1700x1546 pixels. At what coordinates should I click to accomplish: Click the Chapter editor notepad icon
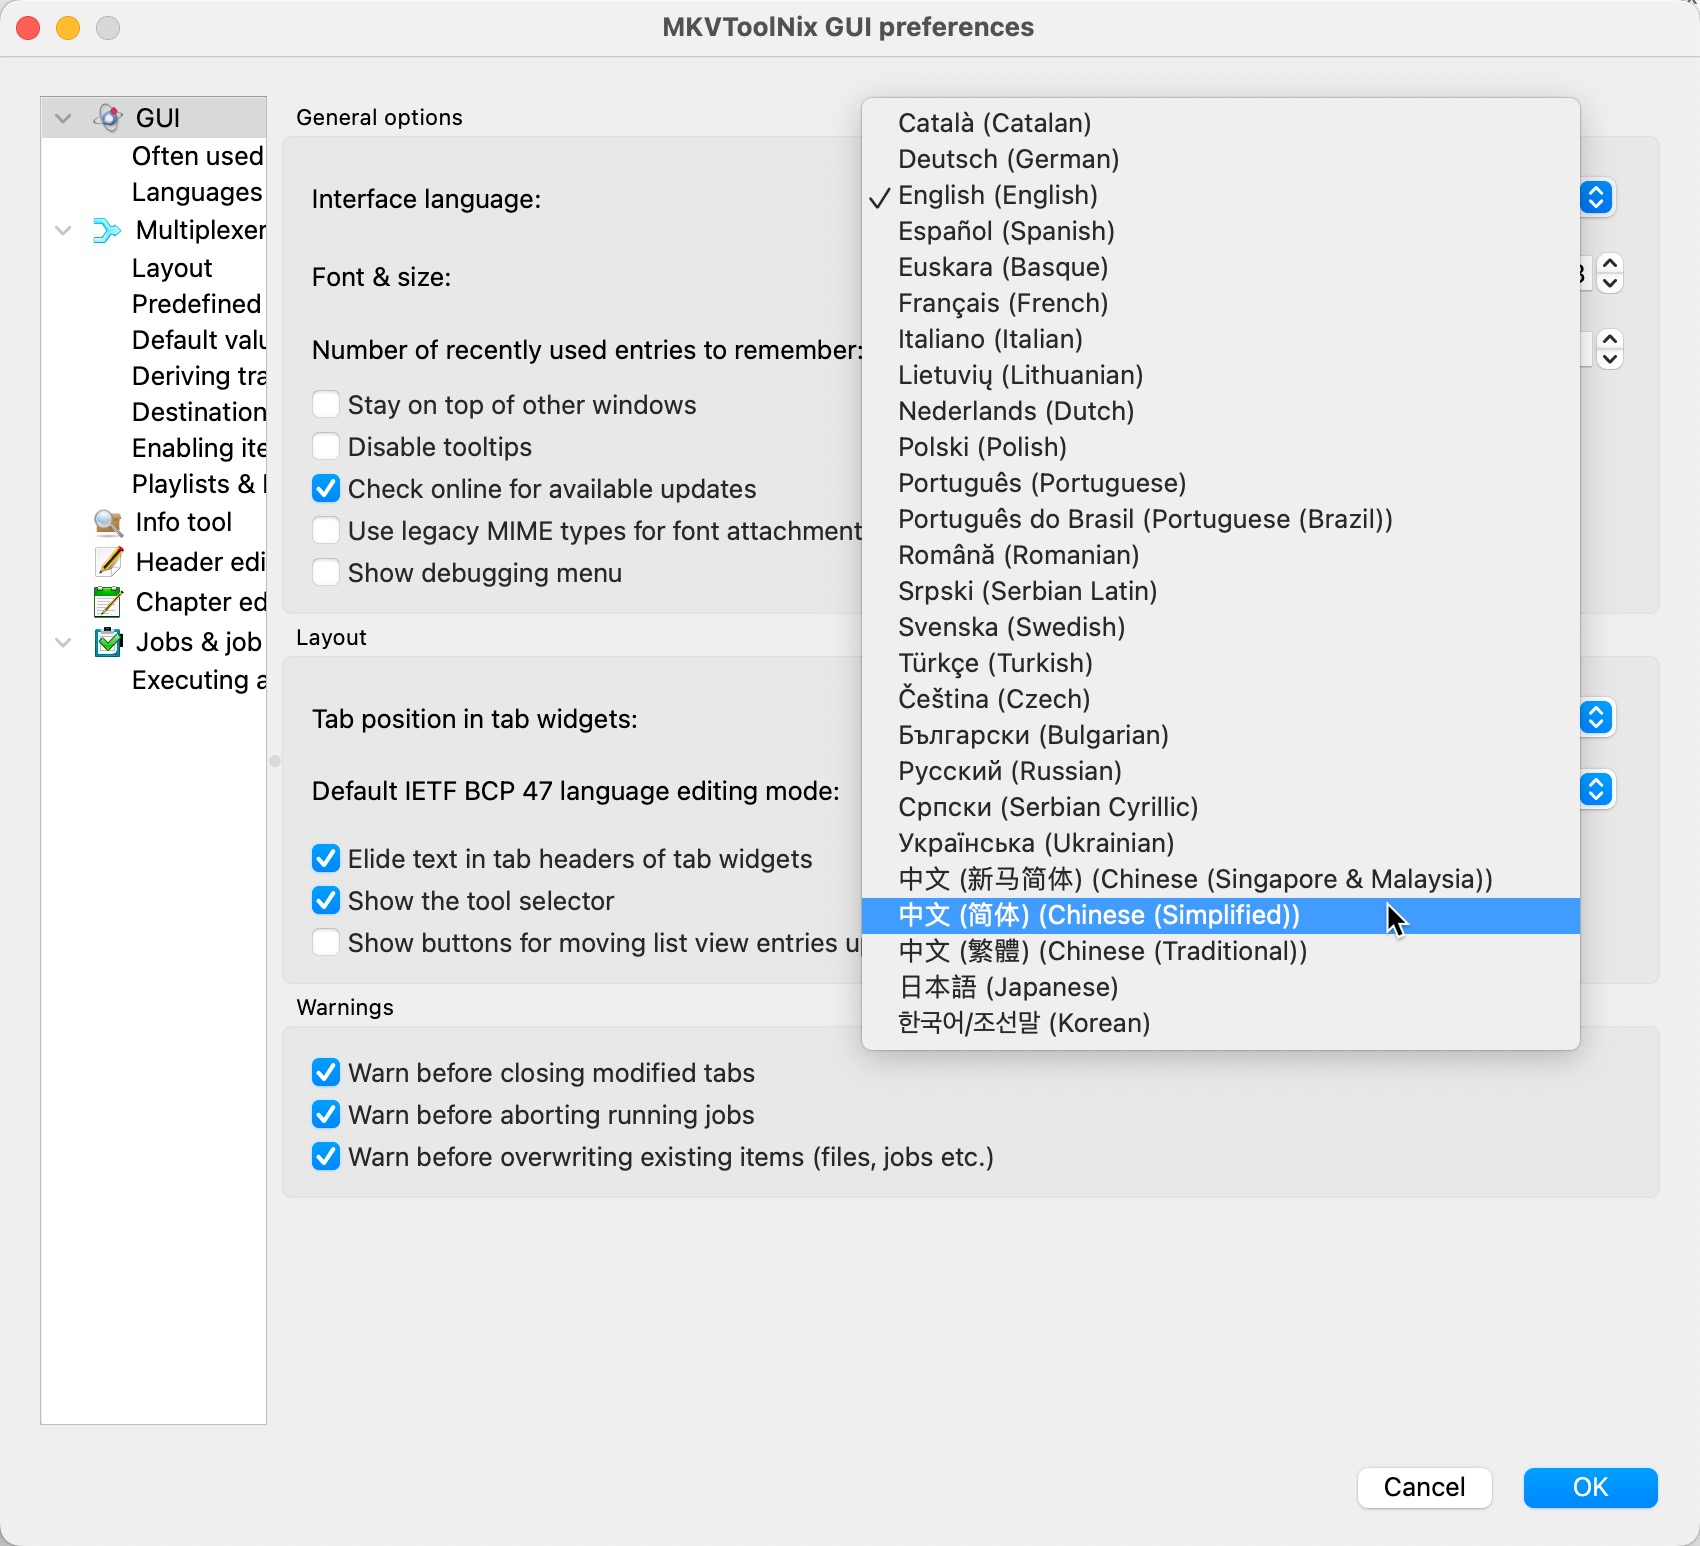(x=108, y=602)
